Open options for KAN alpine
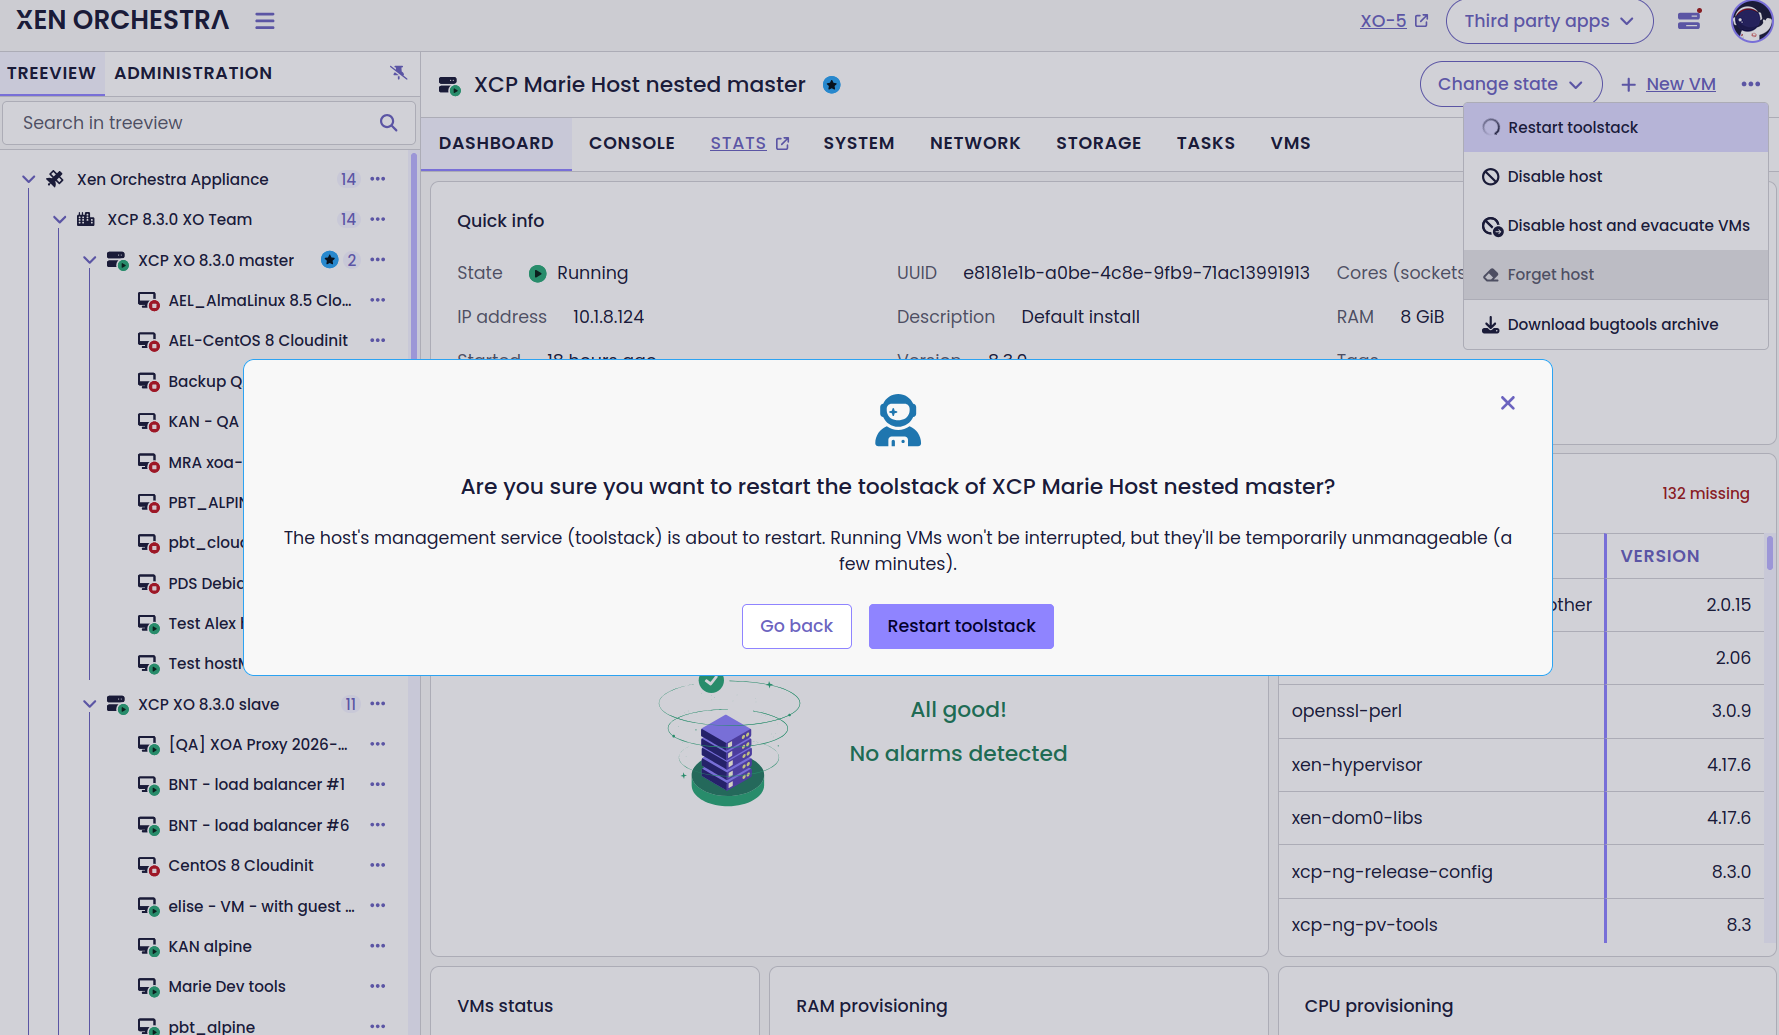This screenshot has width=1779, height=1035. point(378,946)
